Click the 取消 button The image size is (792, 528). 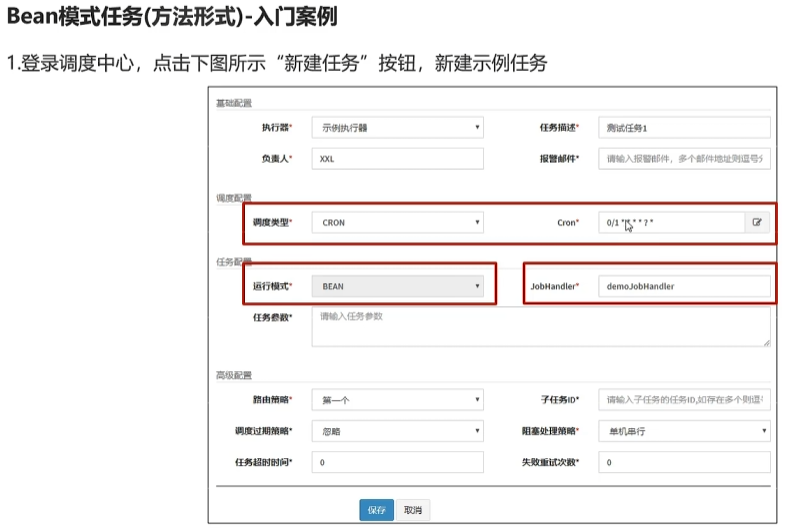412,510
